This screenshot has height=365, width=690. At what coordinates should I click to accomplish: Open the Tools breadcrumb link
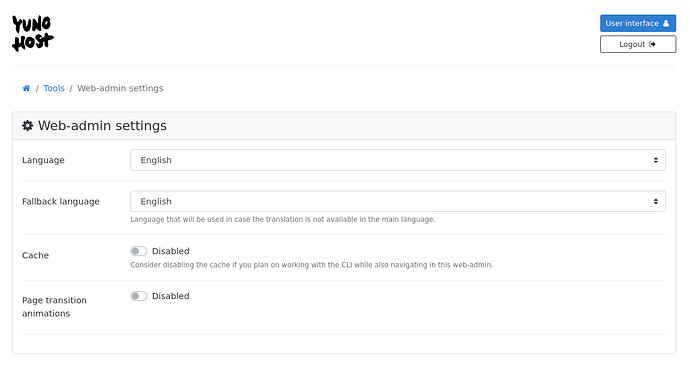pos(54,88)
